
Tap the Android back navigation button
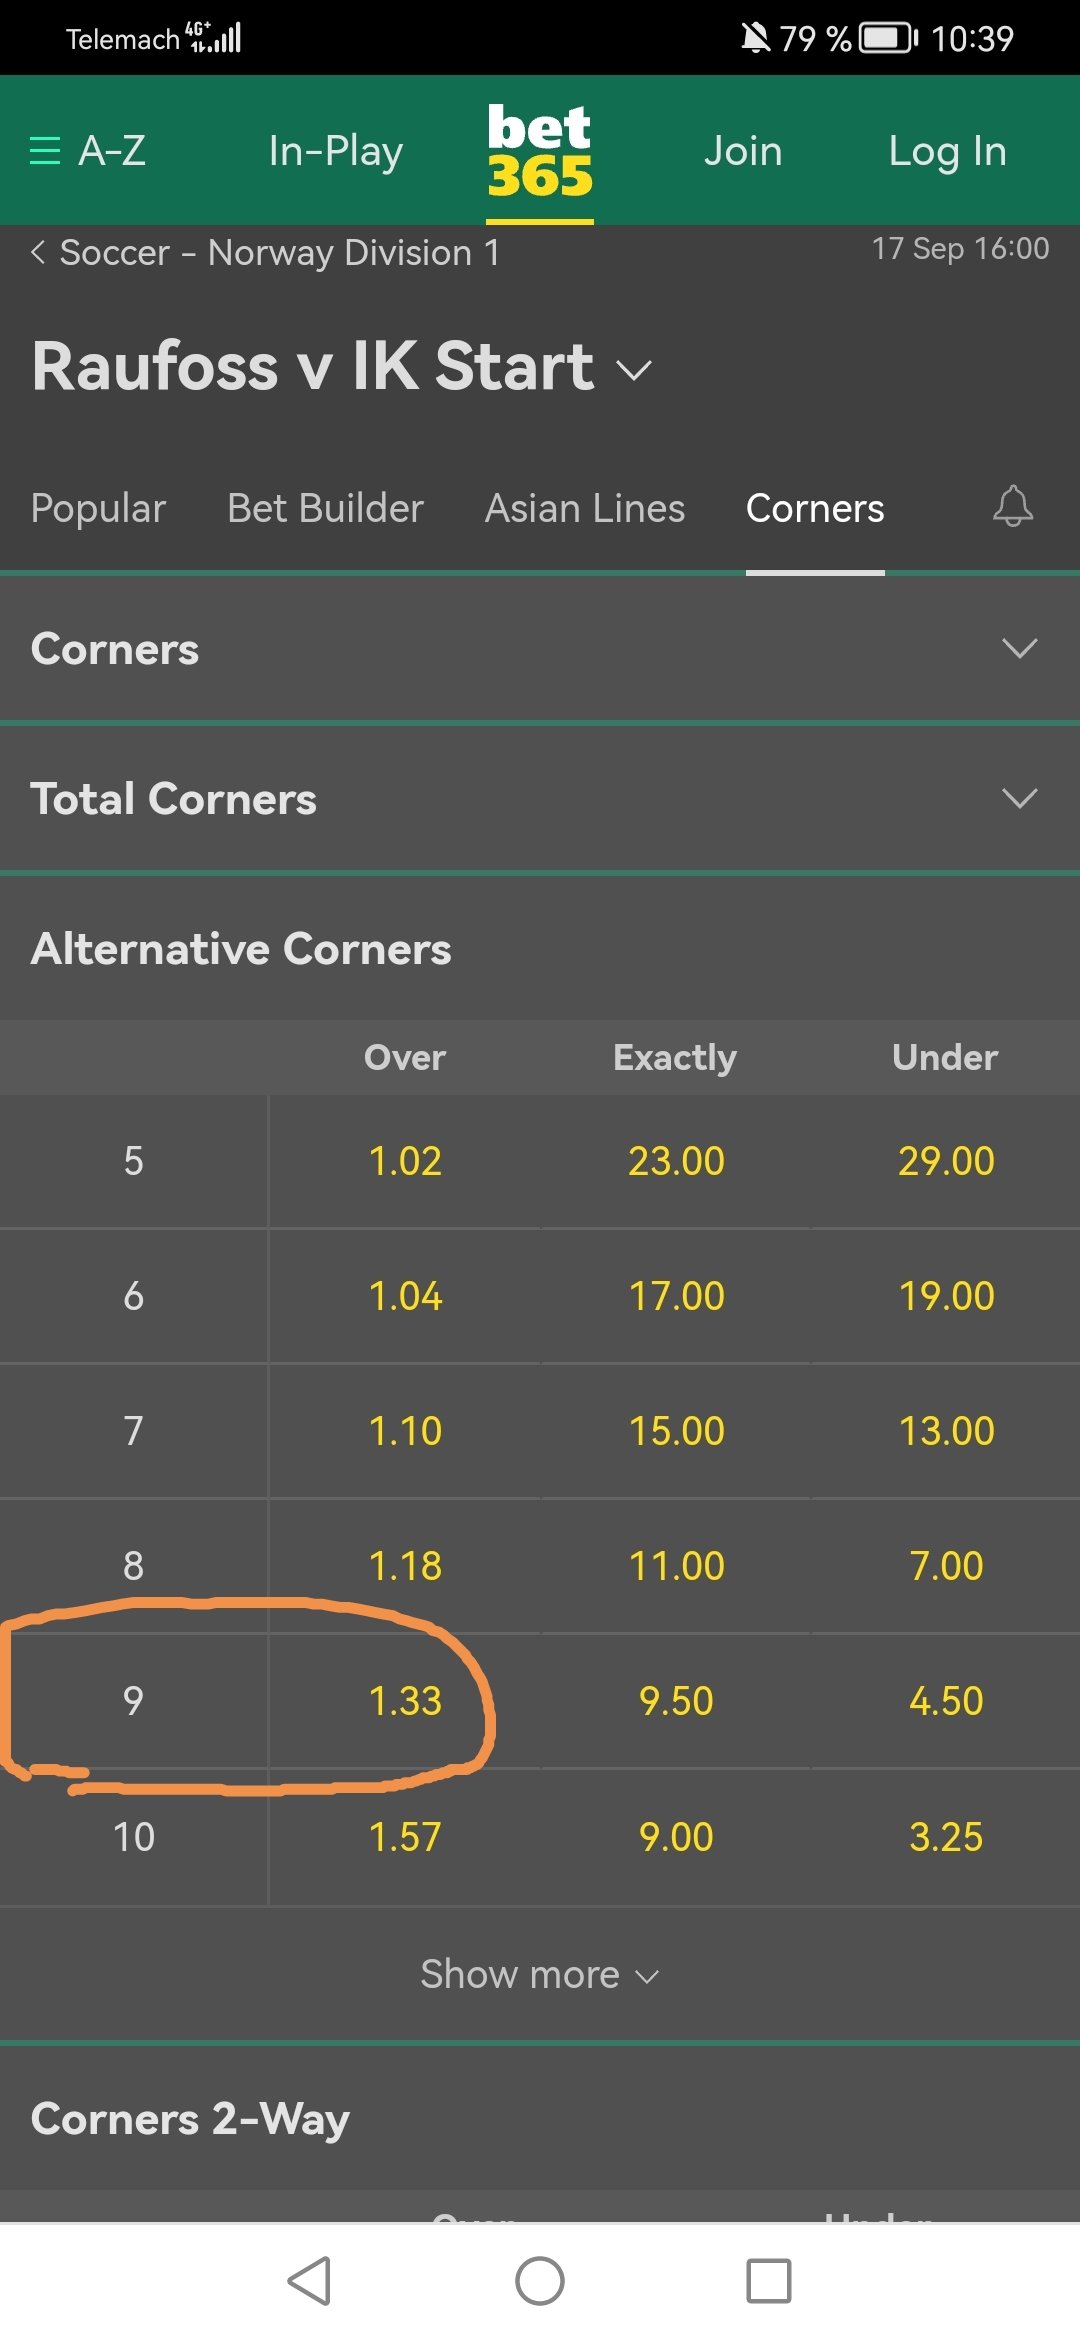click(309, 2281)
